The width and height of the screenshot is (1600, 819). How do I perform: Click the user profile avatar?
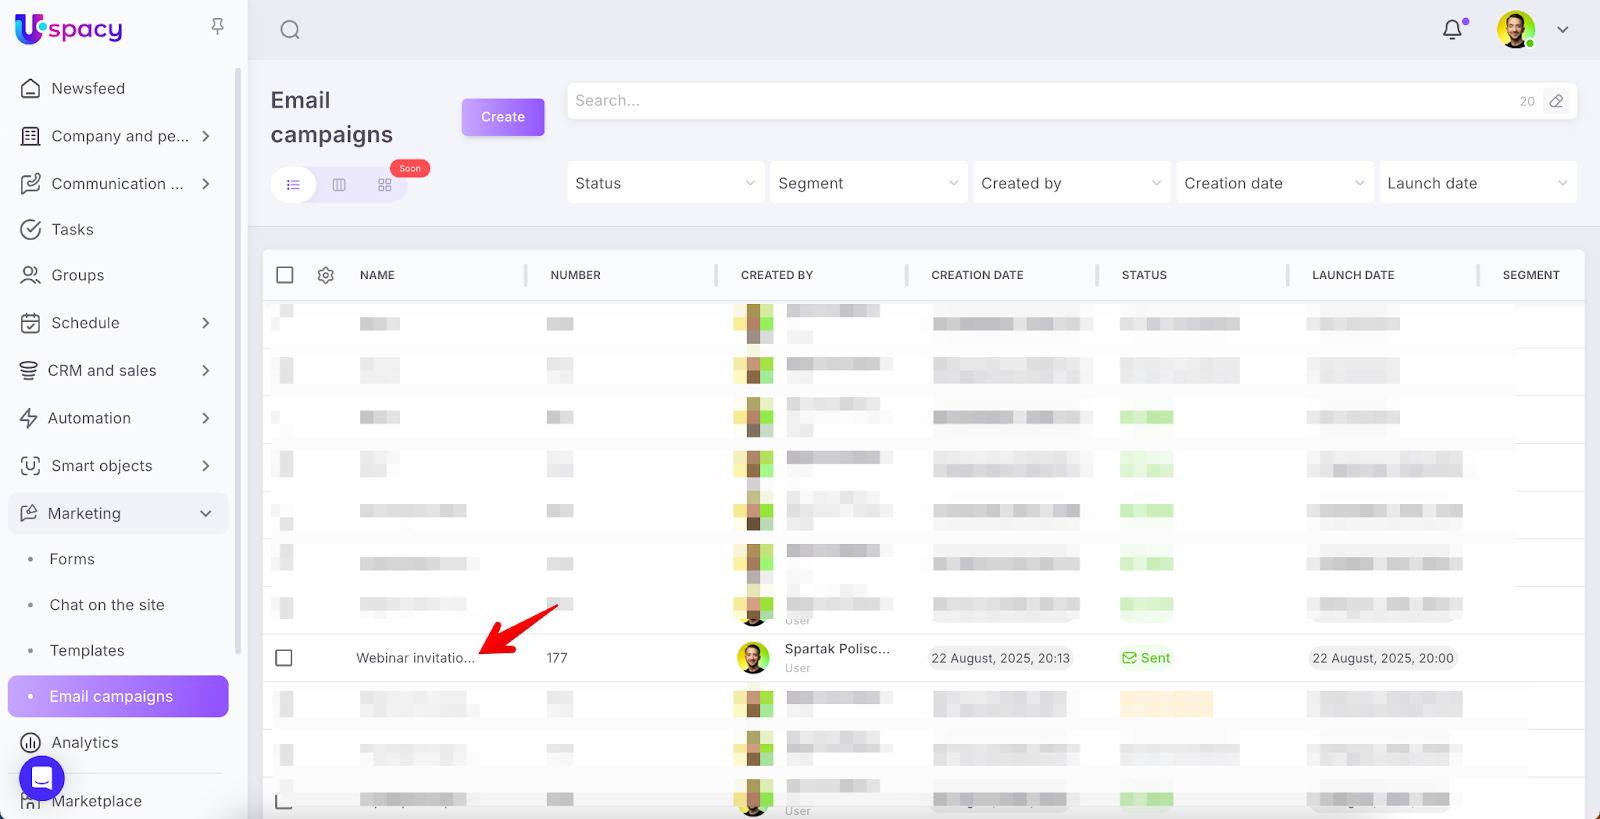pos(1515,30)
